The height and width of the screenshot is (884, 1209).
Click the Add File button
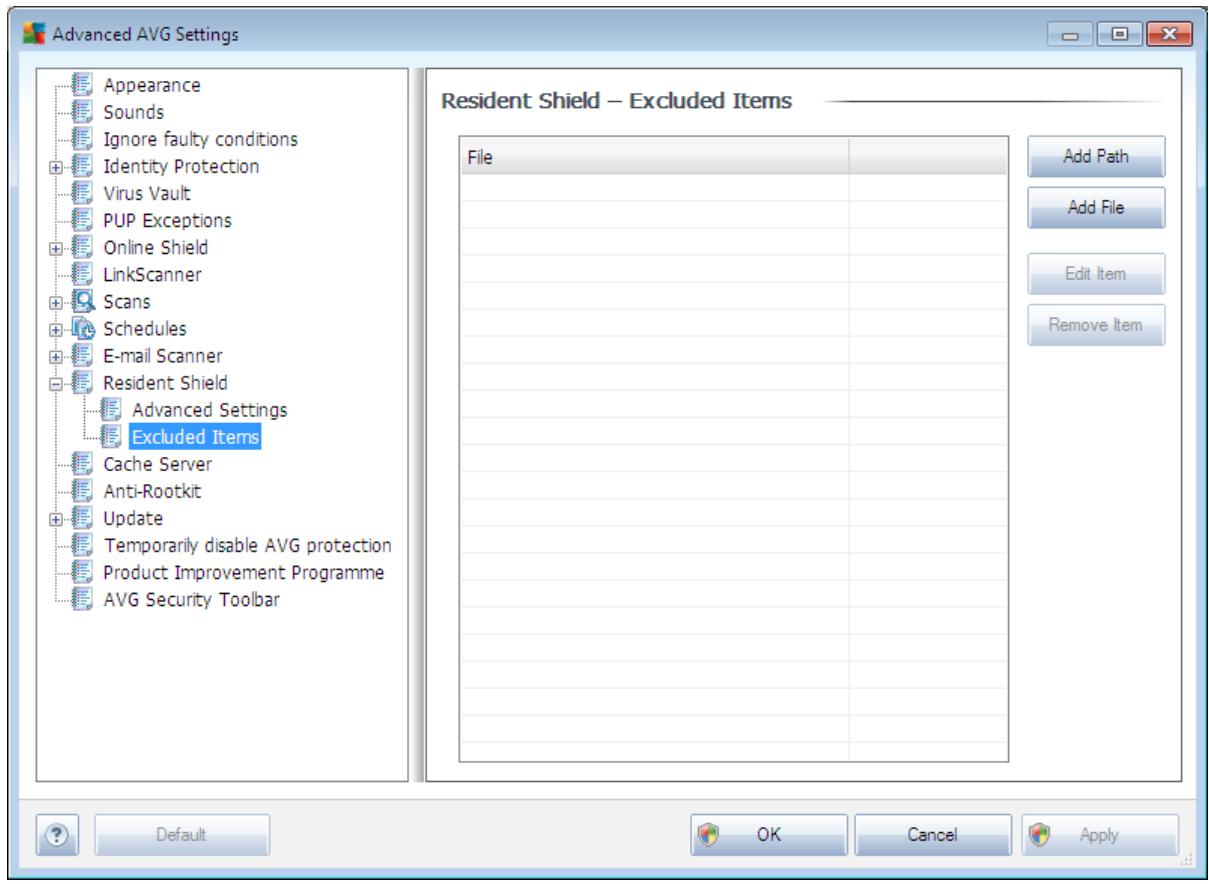point(1097,208)
